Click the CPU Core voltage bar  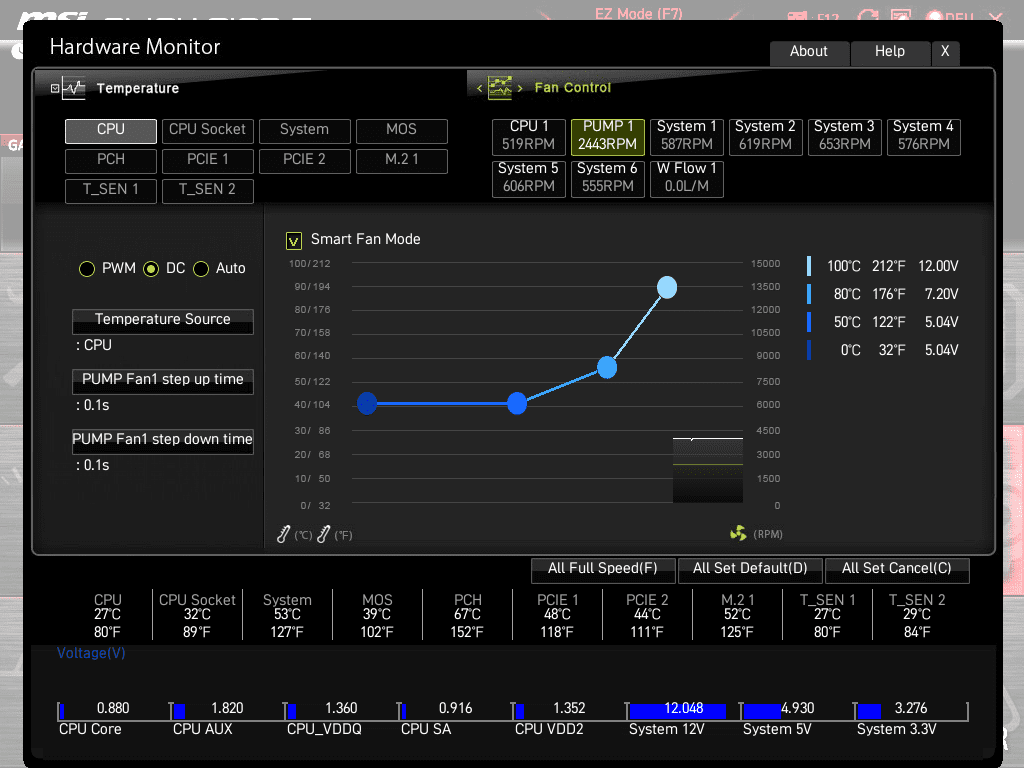click(61, 711)
